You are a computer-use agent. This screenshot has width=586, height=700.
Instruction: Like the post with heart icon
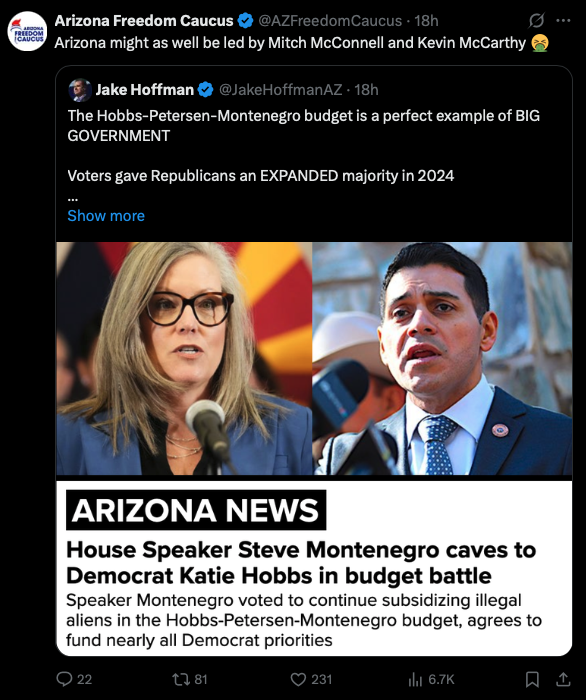tap(298, 679)
